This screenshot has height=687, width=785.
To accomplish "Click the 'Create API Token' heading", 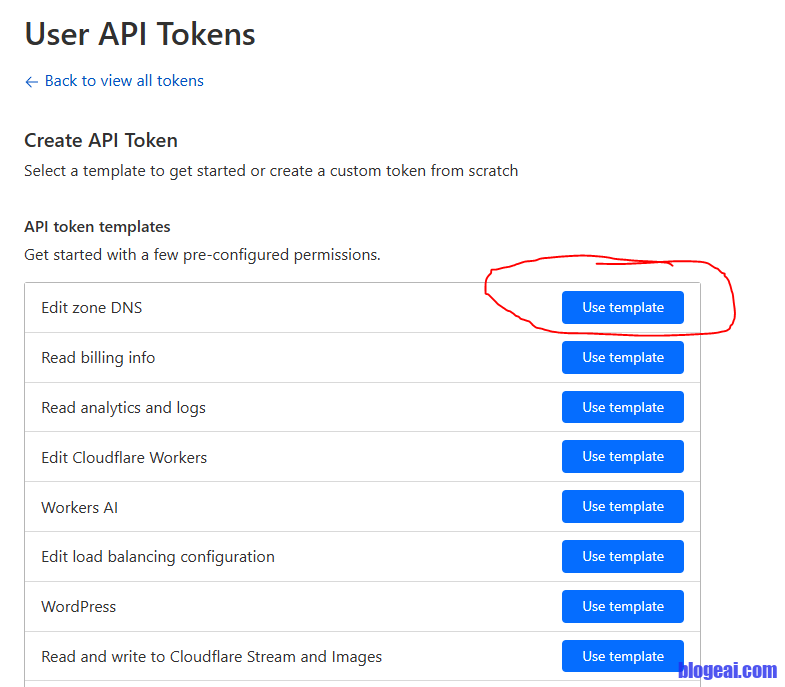I will [101, 141].
